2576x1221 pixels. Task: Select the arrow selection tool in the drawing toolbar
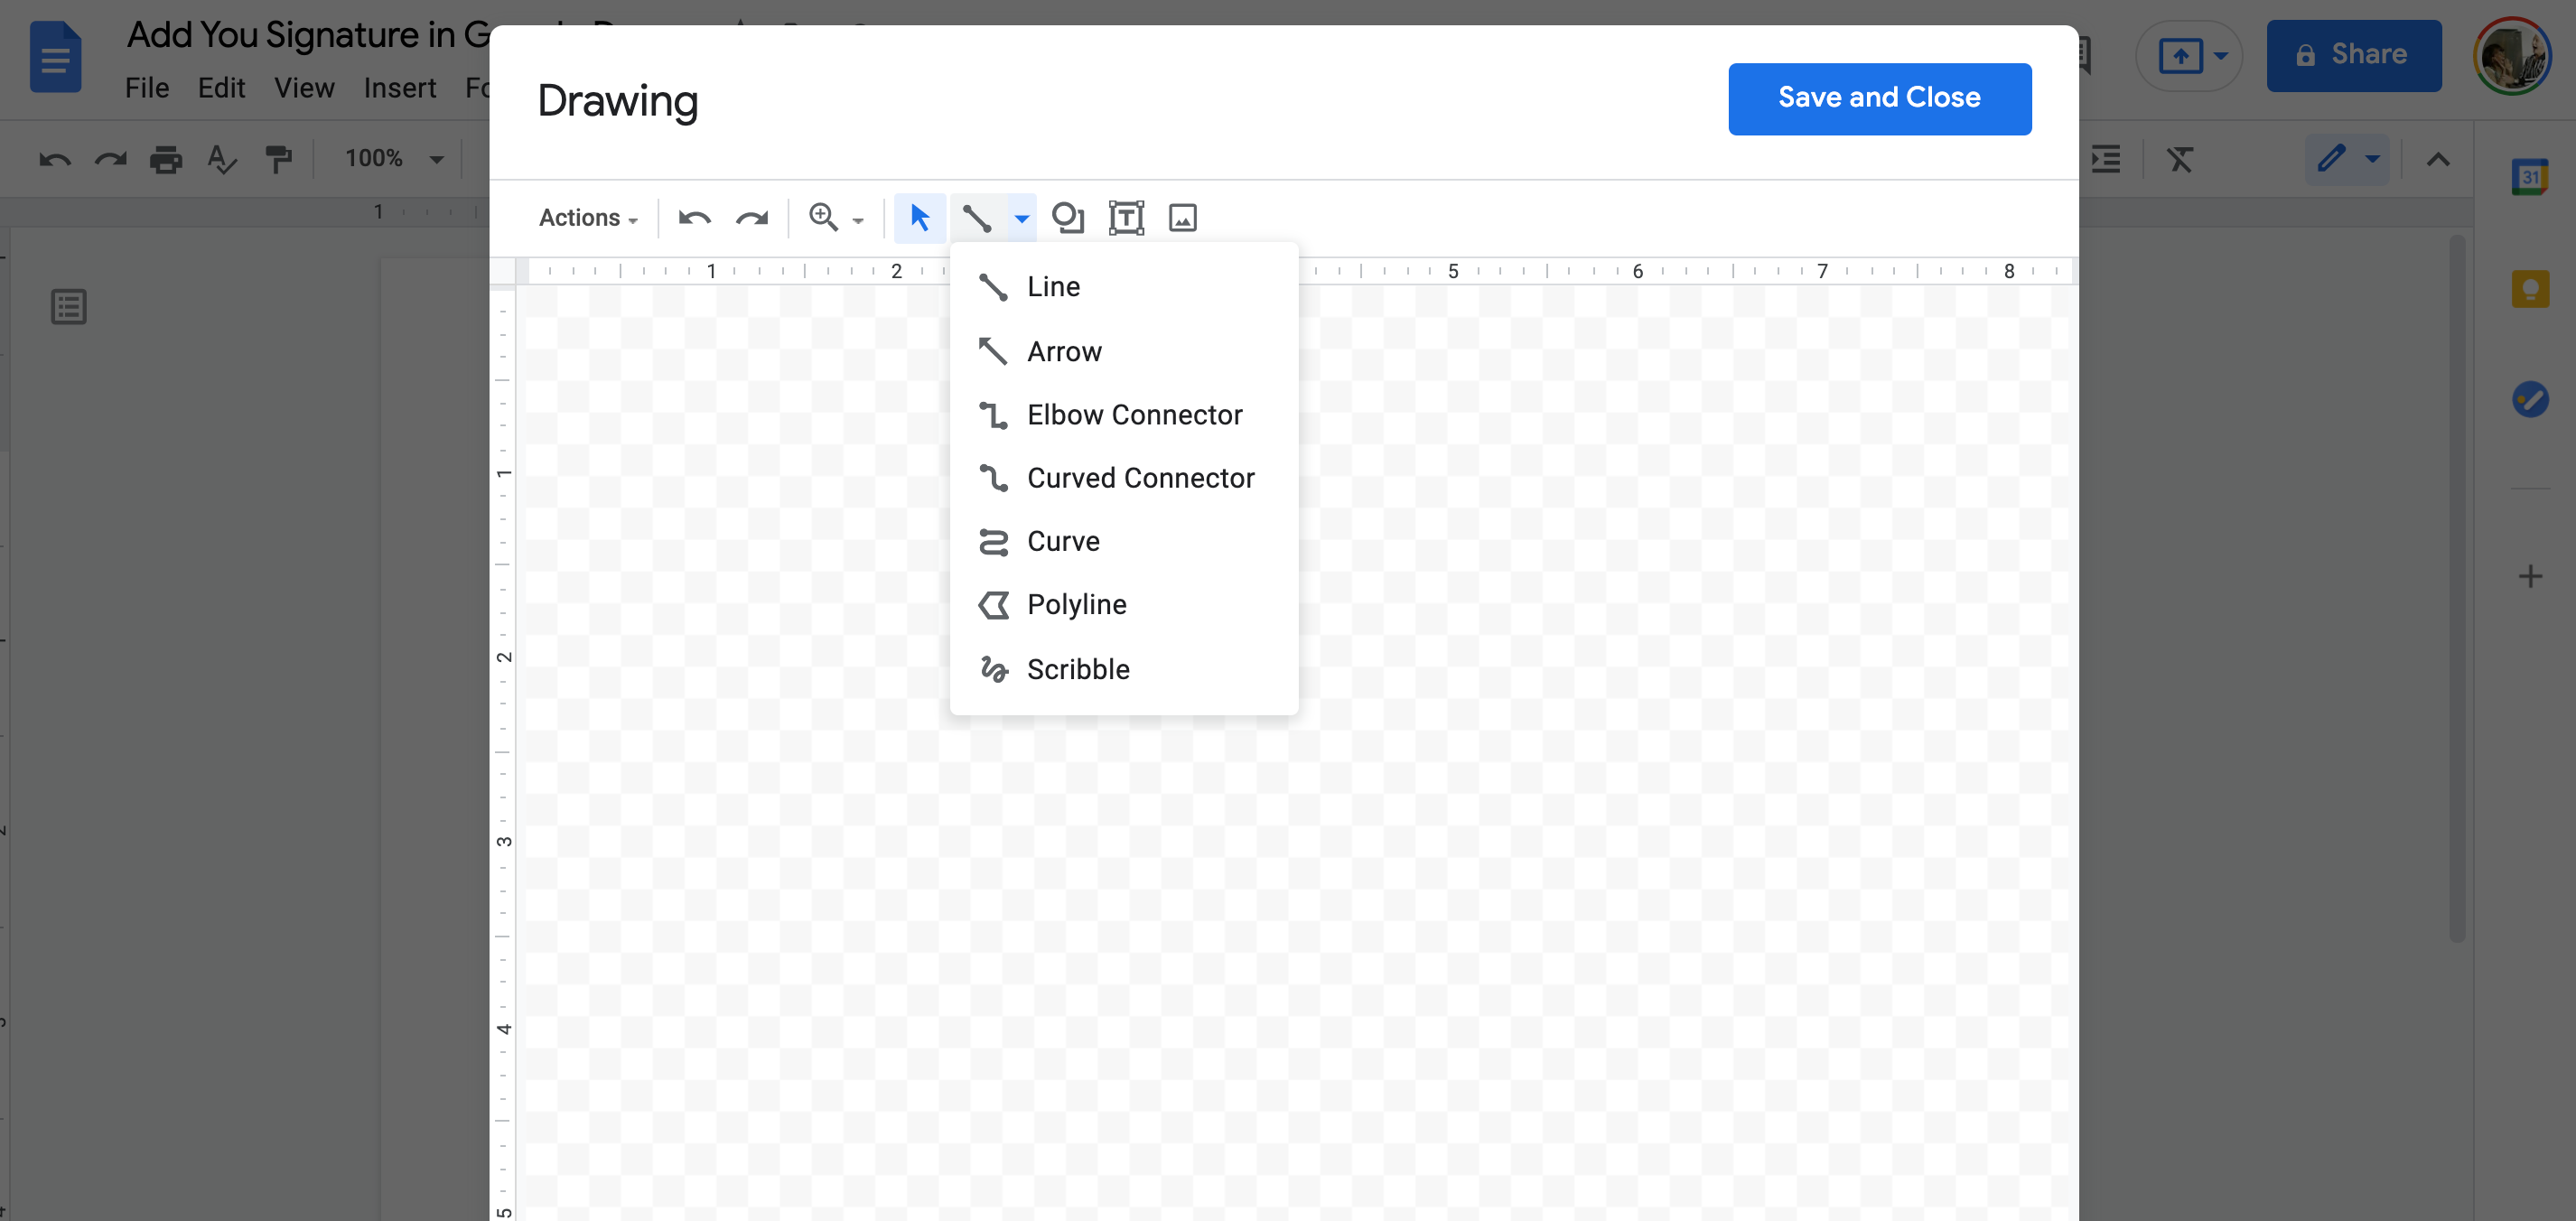pos(919,217)
